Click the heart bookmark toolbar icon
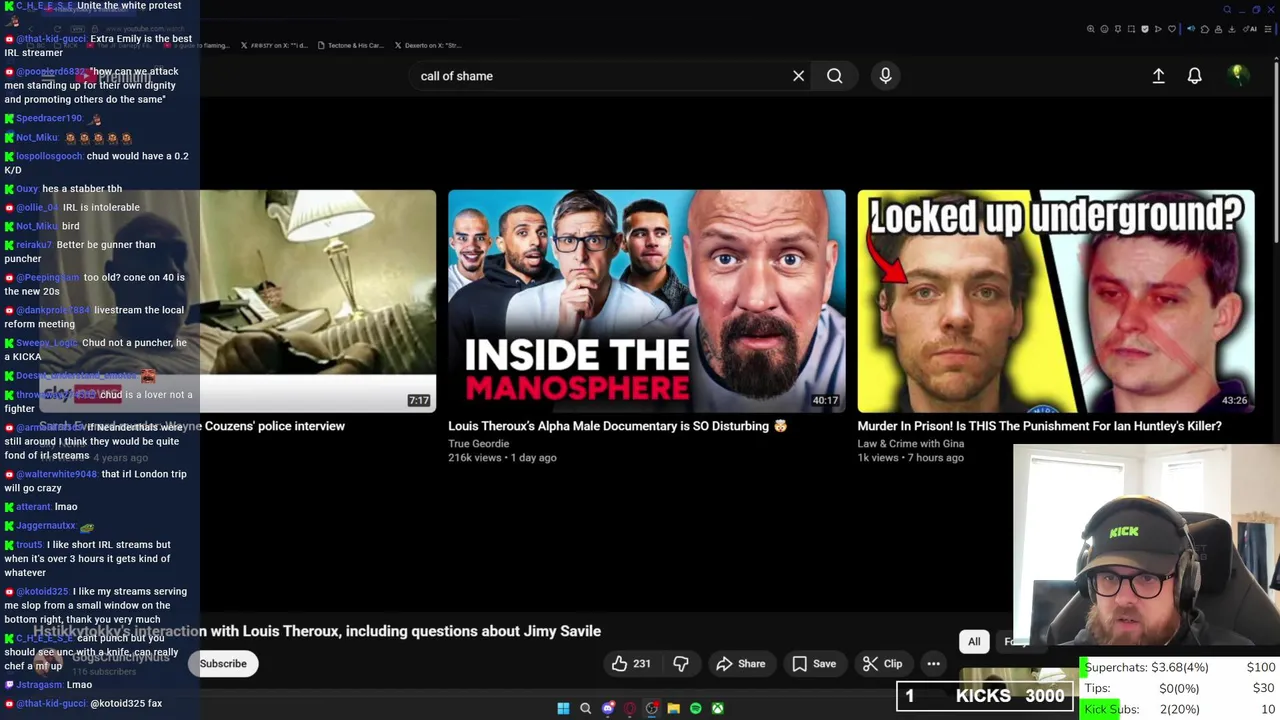This screenshot has width=1280, height=720. pos(1172,29)
